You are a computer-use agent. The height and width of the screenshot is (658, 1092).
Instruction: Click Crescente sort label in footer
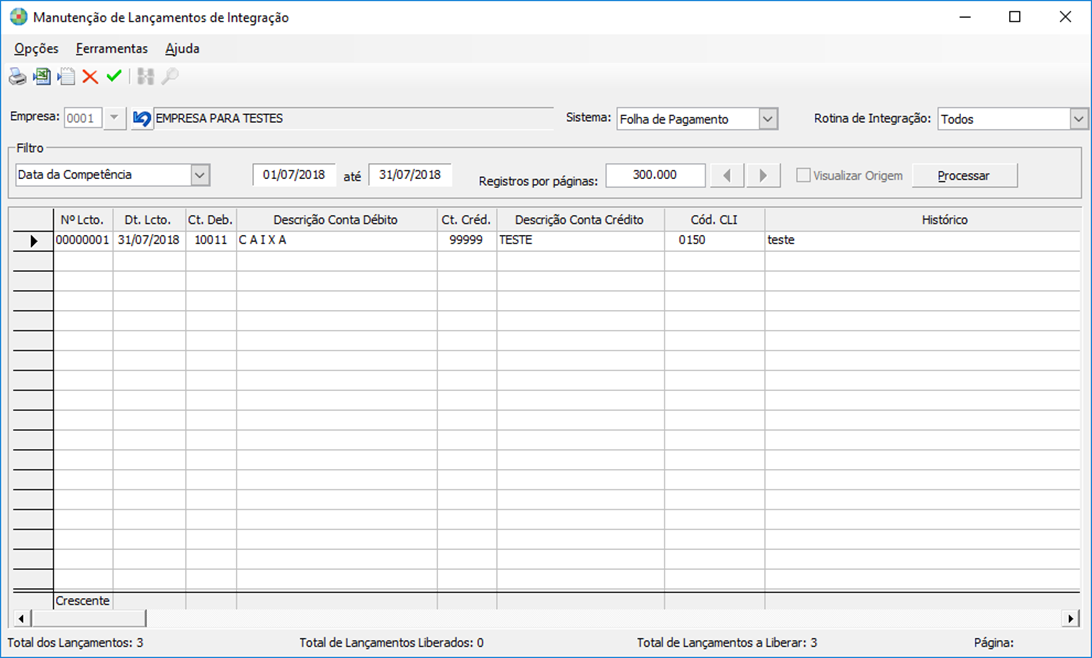tap(83, 601)
